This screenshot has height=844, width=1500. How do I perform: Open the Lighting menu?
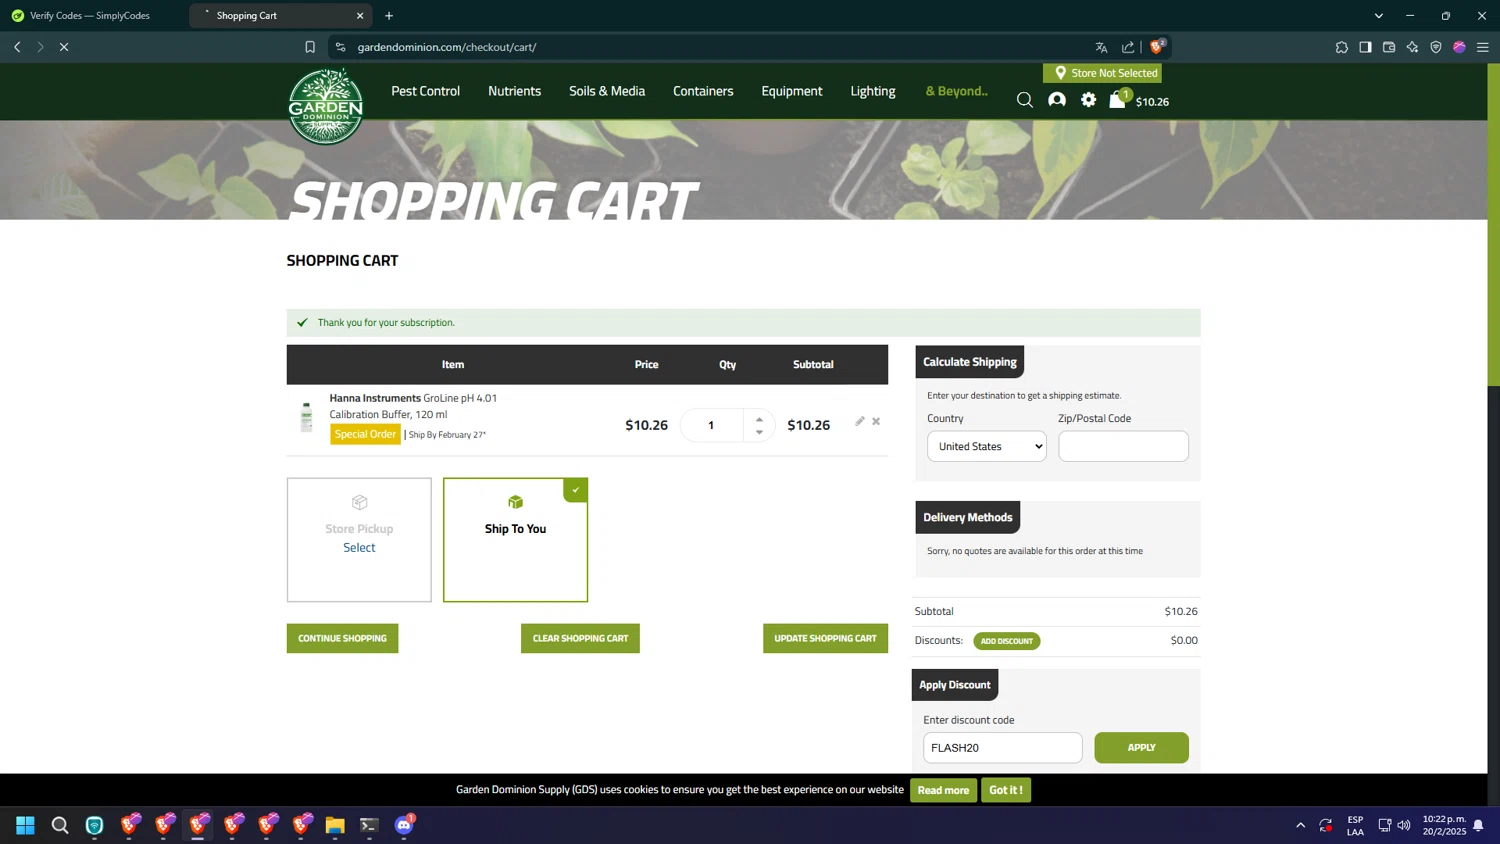pos(873,91)
